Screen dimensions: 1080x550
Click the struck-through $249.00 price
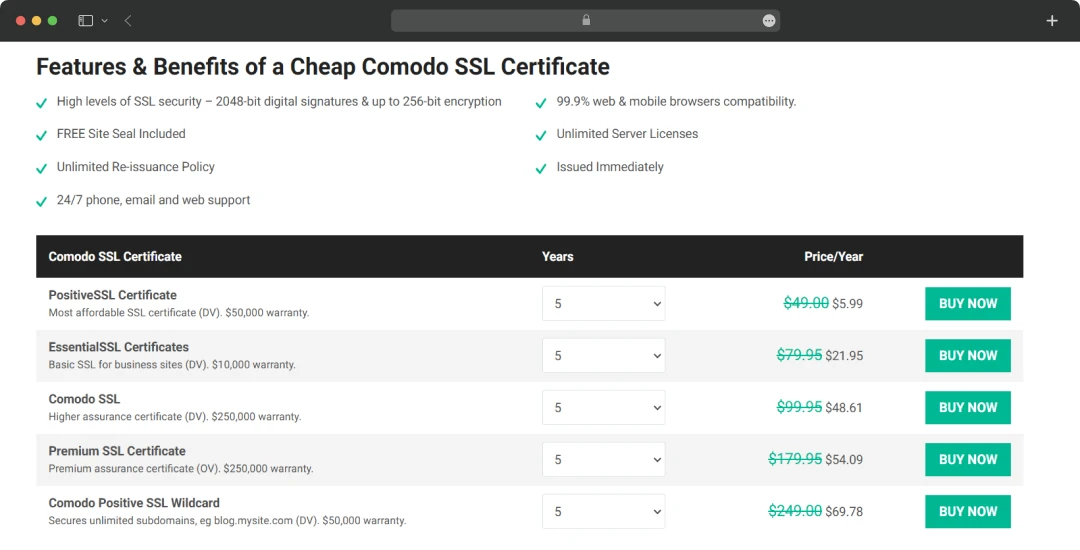pos(795,511)
